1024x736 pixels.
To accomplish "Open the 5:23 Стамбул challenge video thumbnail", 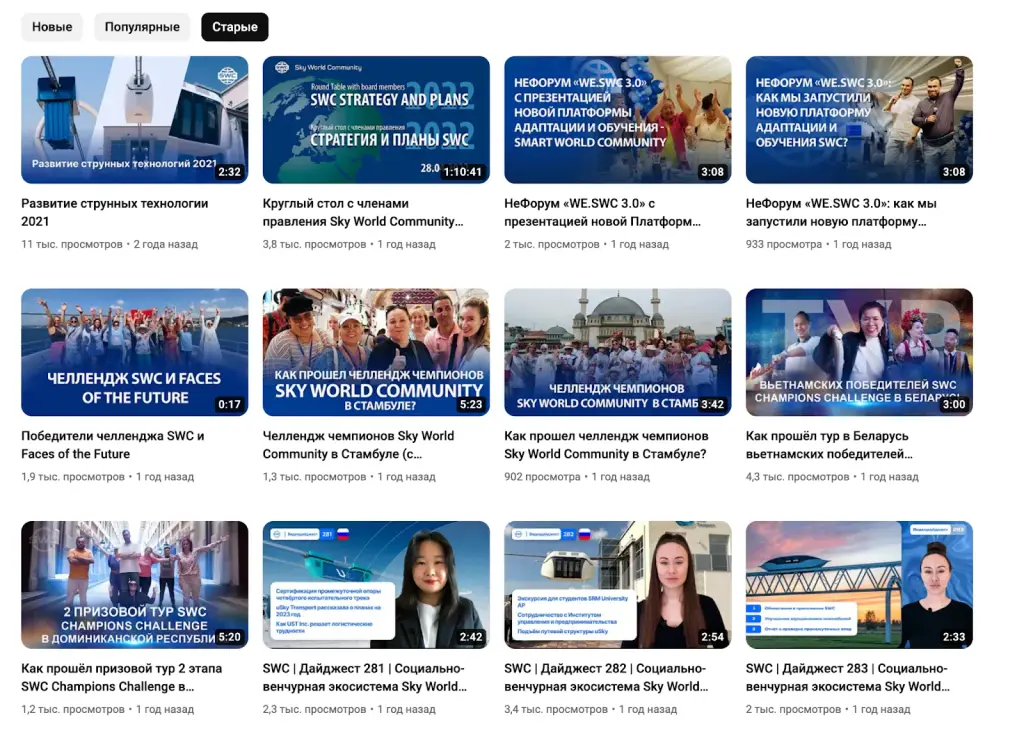I will (x=376, y=352).
